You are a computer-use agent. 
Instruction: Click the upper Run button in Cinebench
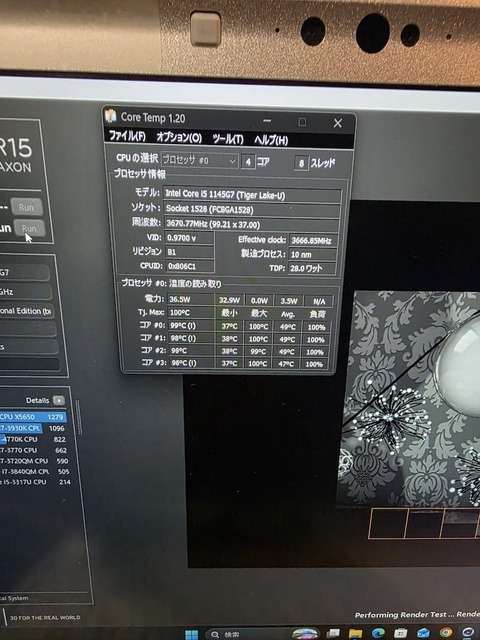[x=27, y=207]
